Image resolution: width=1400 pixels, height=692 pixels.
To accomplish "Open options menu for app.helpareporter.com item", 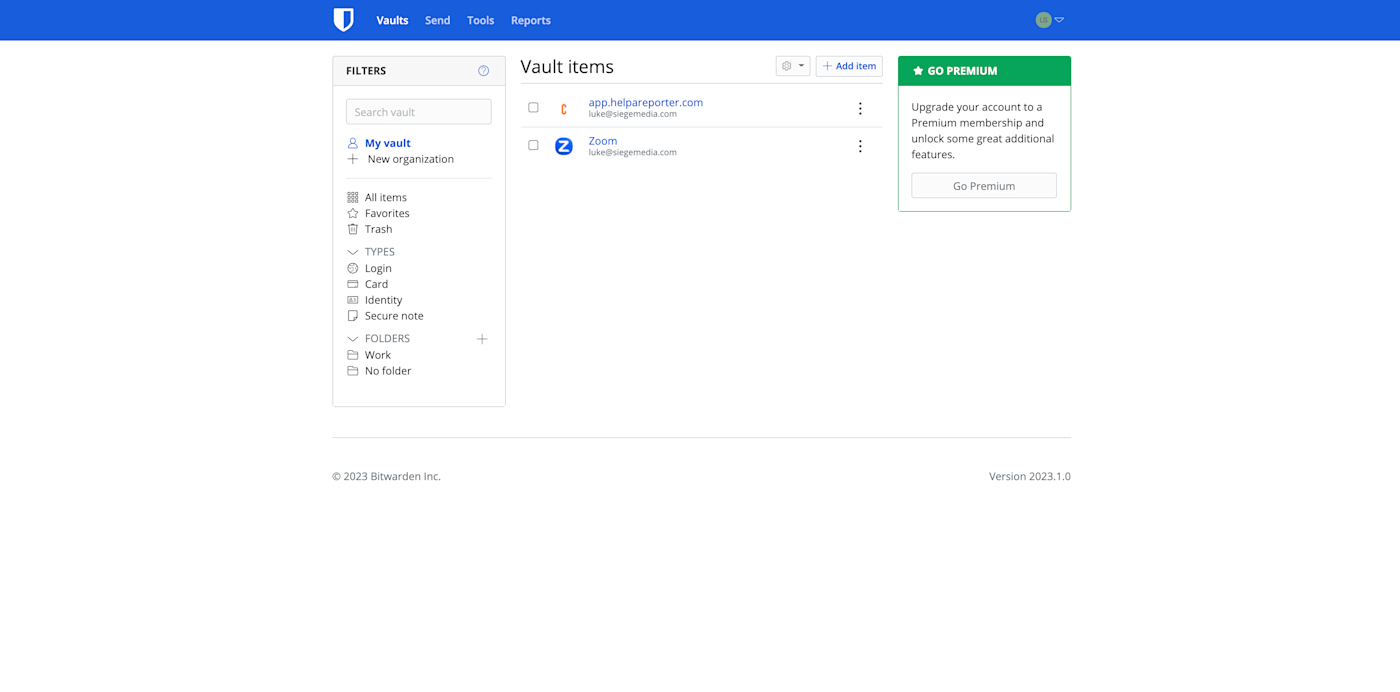I will [x=860, y=108].
